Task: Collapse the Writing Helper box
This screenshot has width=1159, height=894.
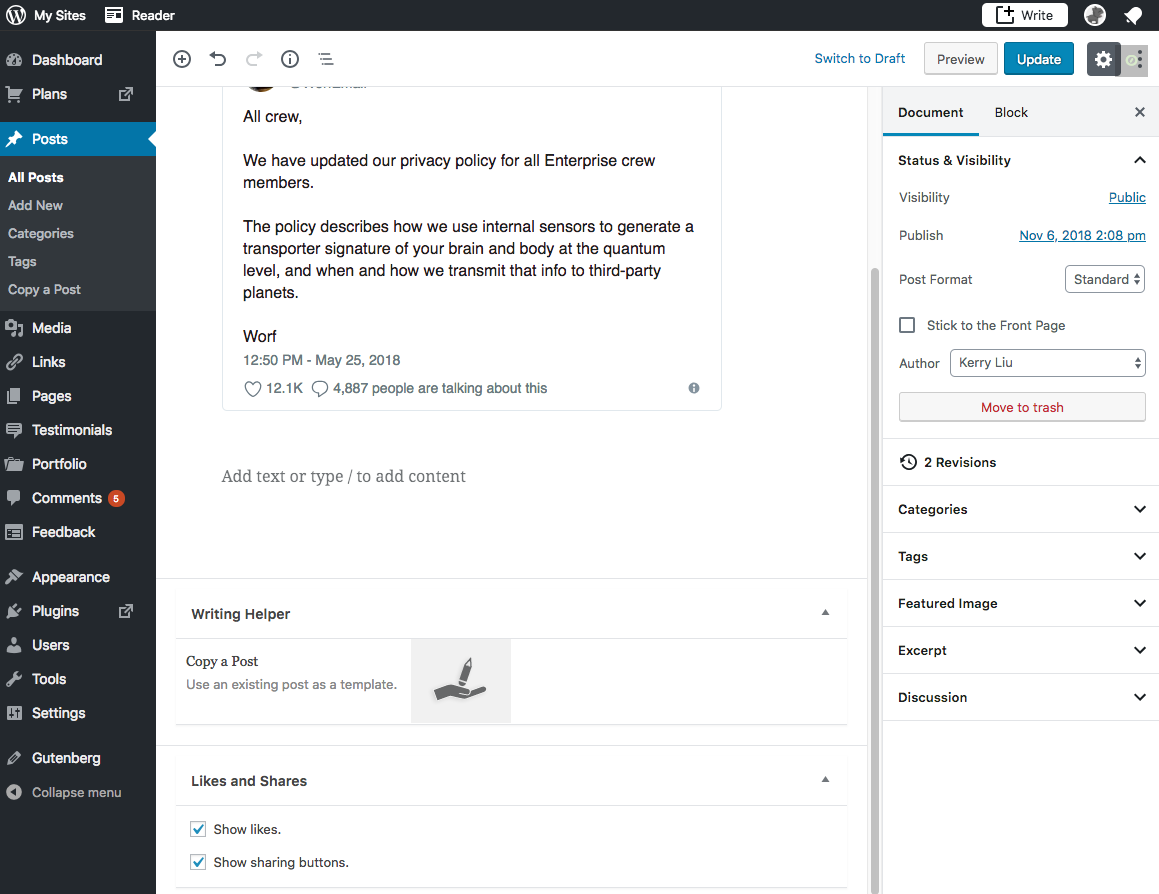Action: [x=826, y=612]
